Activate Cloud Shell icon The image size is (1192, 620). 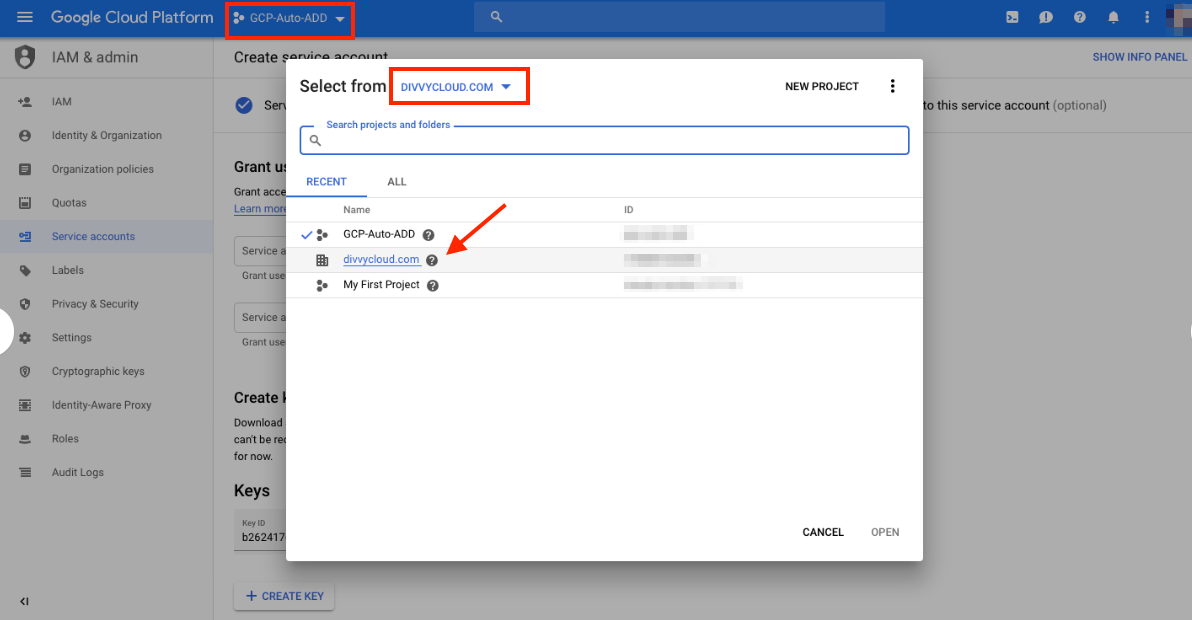1012,17
